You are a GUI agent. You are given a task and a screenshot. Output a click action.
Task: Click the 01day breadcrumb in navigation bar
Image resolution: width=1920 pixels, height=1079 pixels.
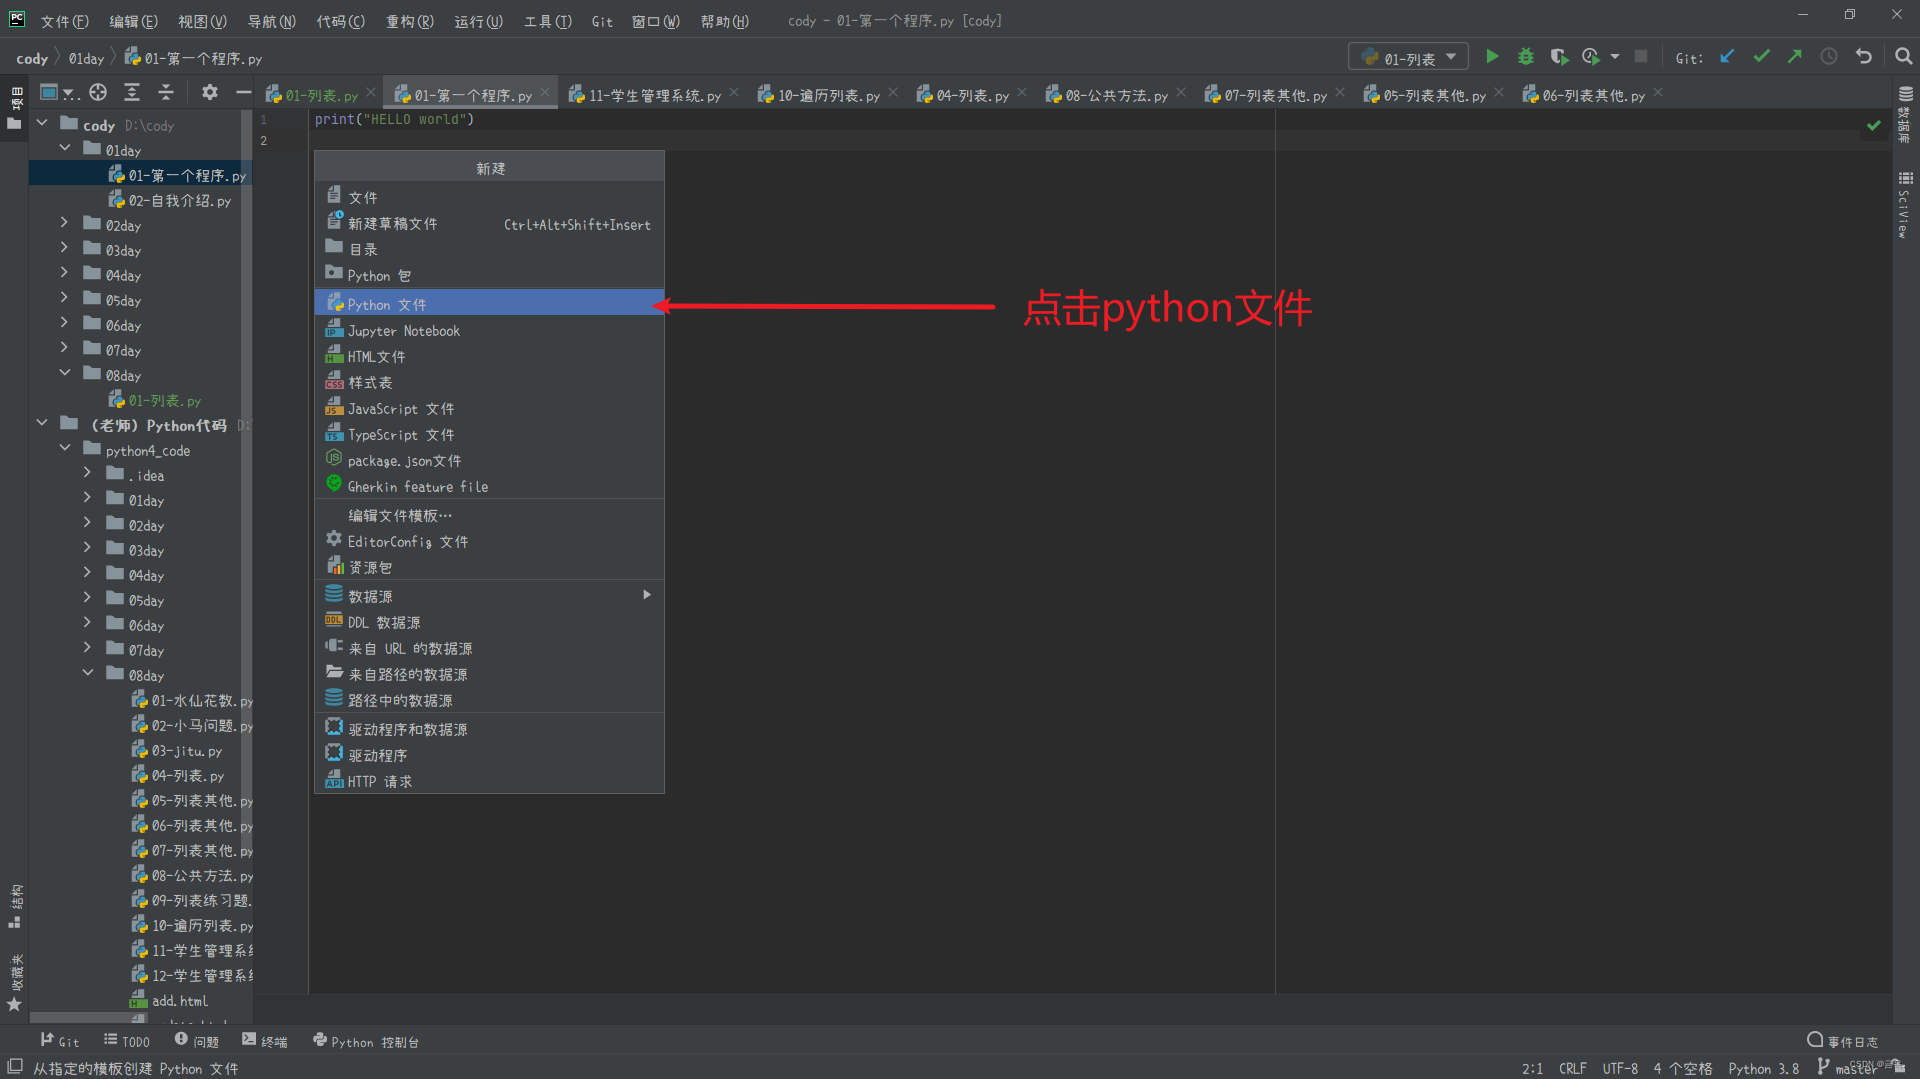pyautogui.click(x=86, y=59)
